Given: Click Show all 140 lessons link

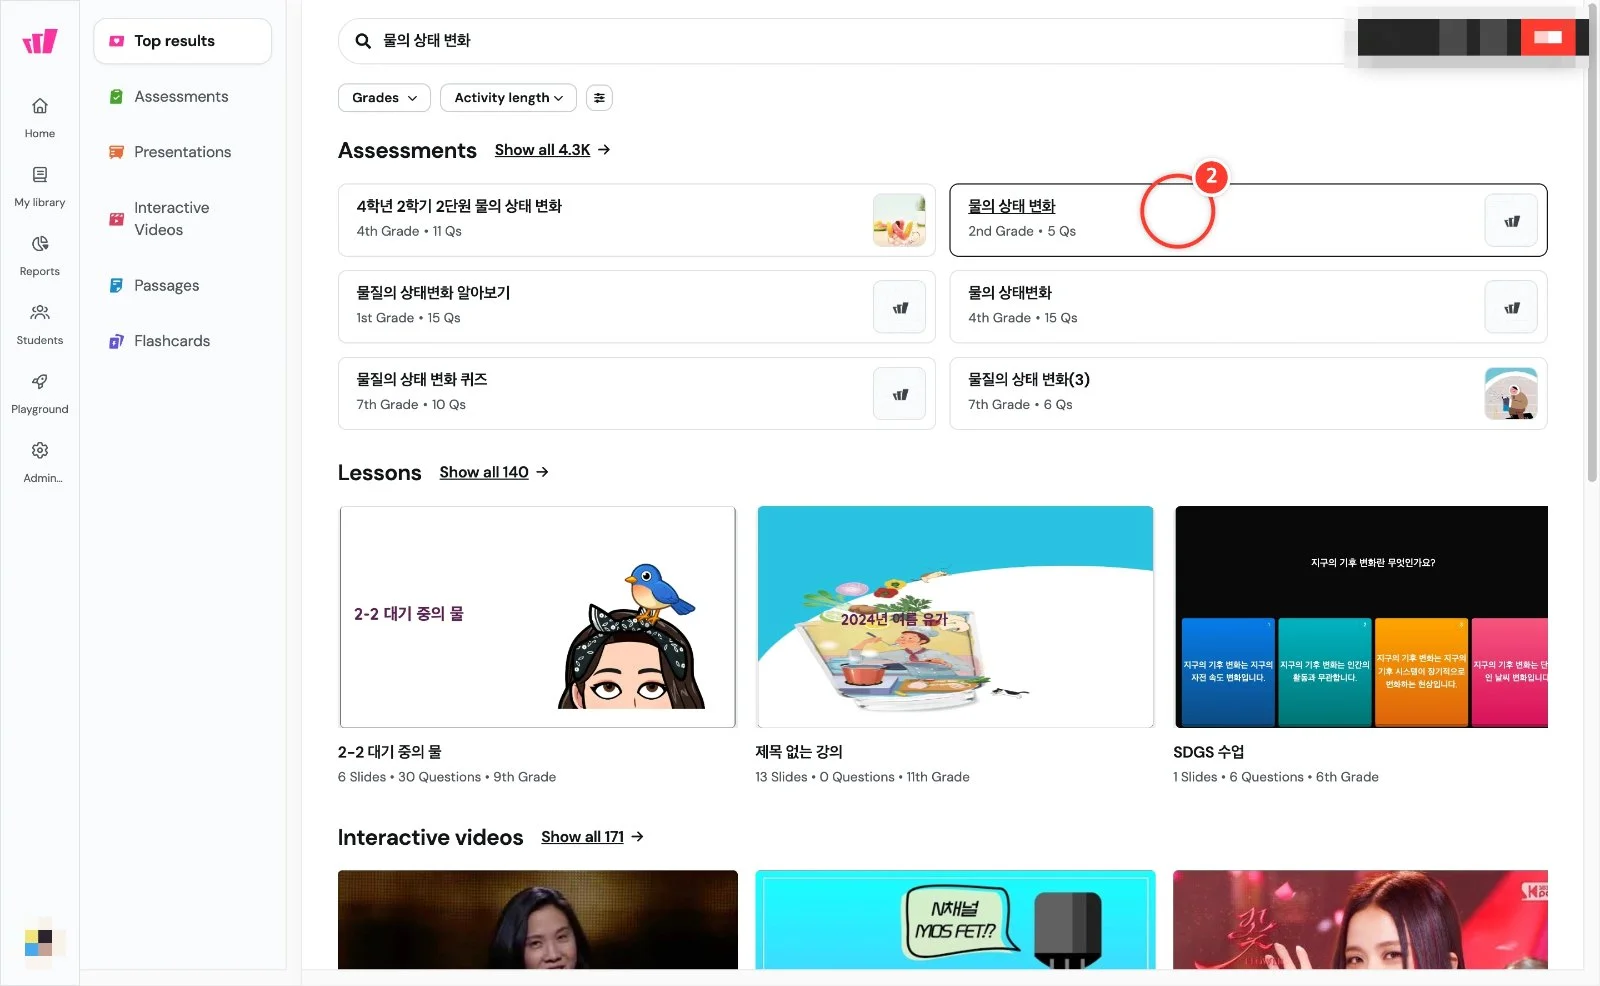Looking at the screenshot, I should [484, 472].
